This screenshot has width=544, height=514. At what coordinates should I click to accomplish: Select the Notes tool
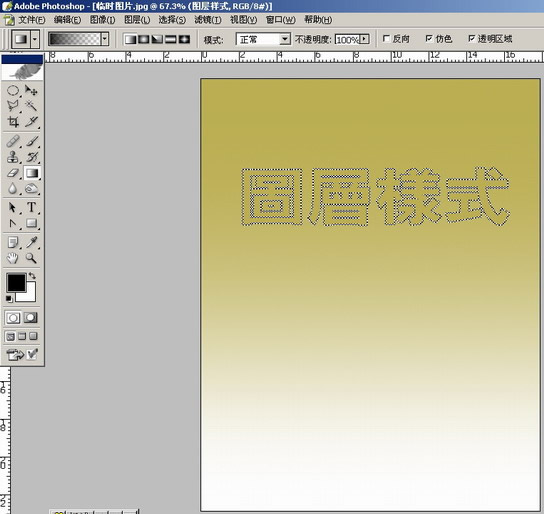click(x=13, y=242)
